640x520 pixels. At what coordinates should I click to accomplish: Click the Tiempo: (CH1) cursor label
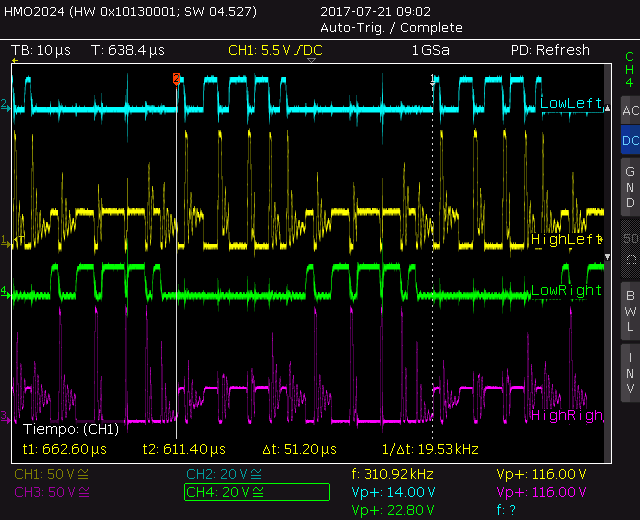[x=71, y=429]
